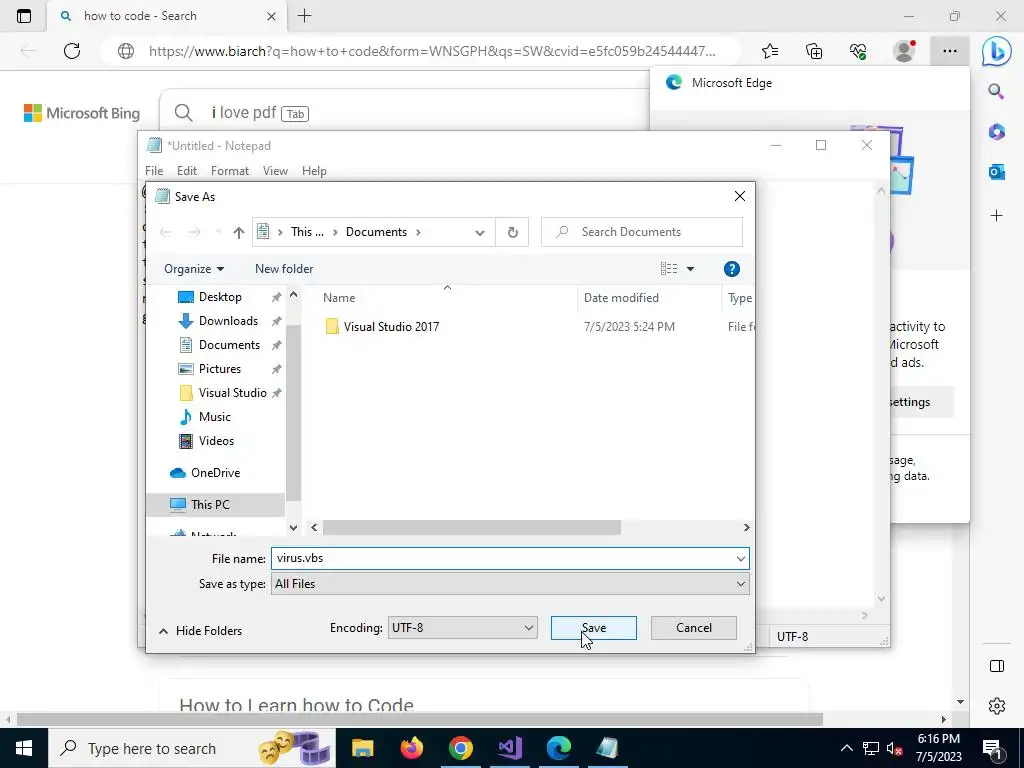Click the view layout icon in Save As
The image size is (1024, 768).
tap(669, 269)
